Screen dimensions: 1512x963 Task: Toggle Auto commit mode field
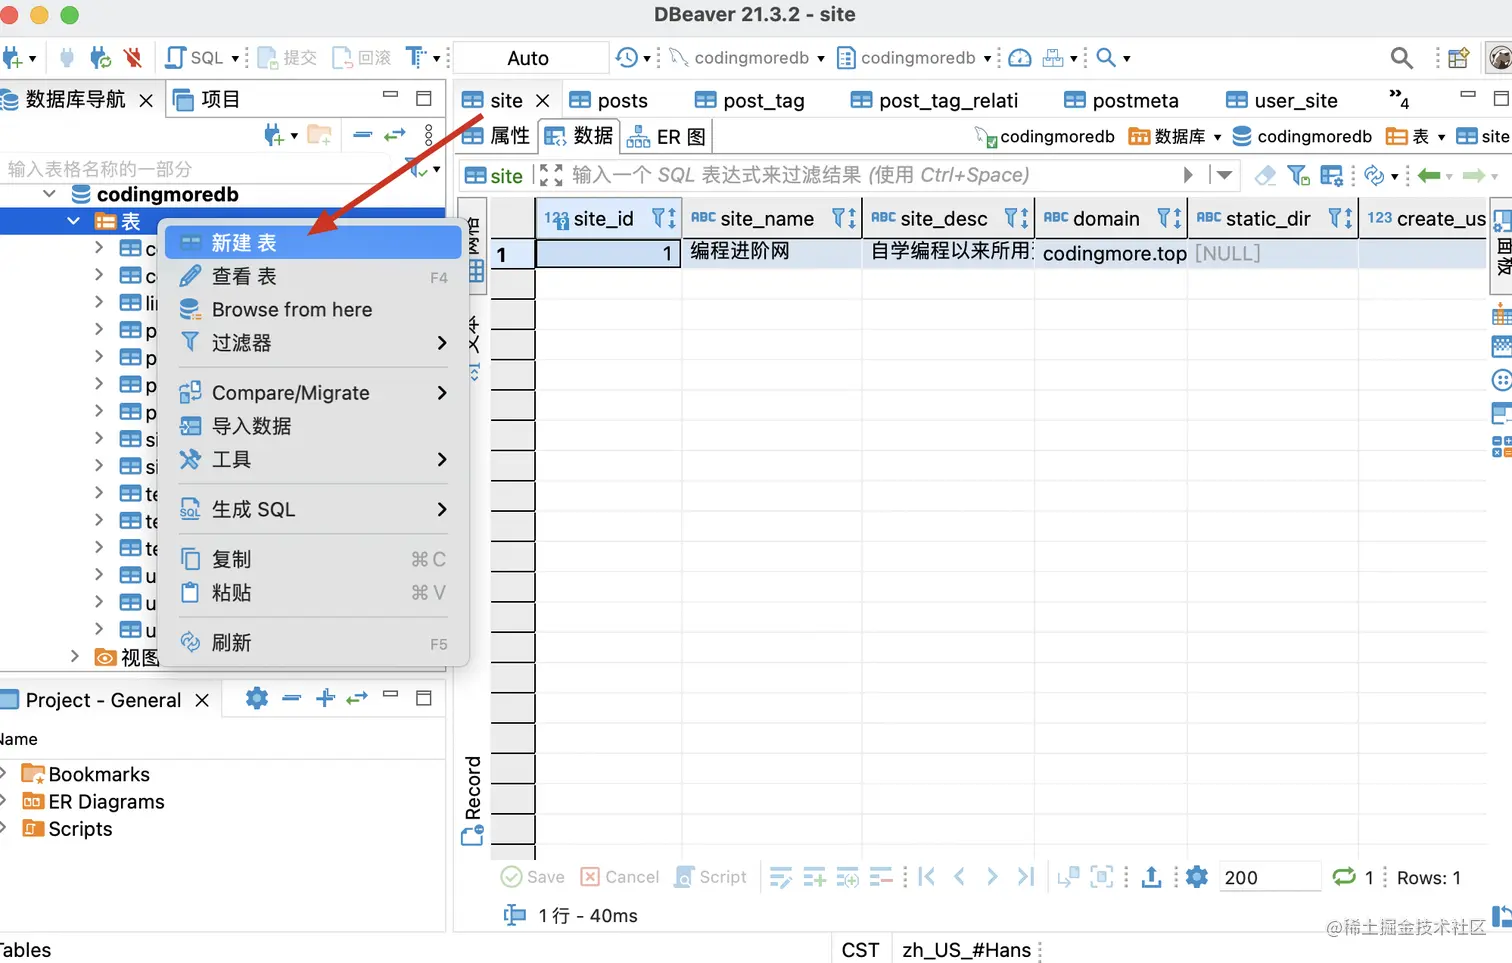pyautogui.click(x=530, y=58)
